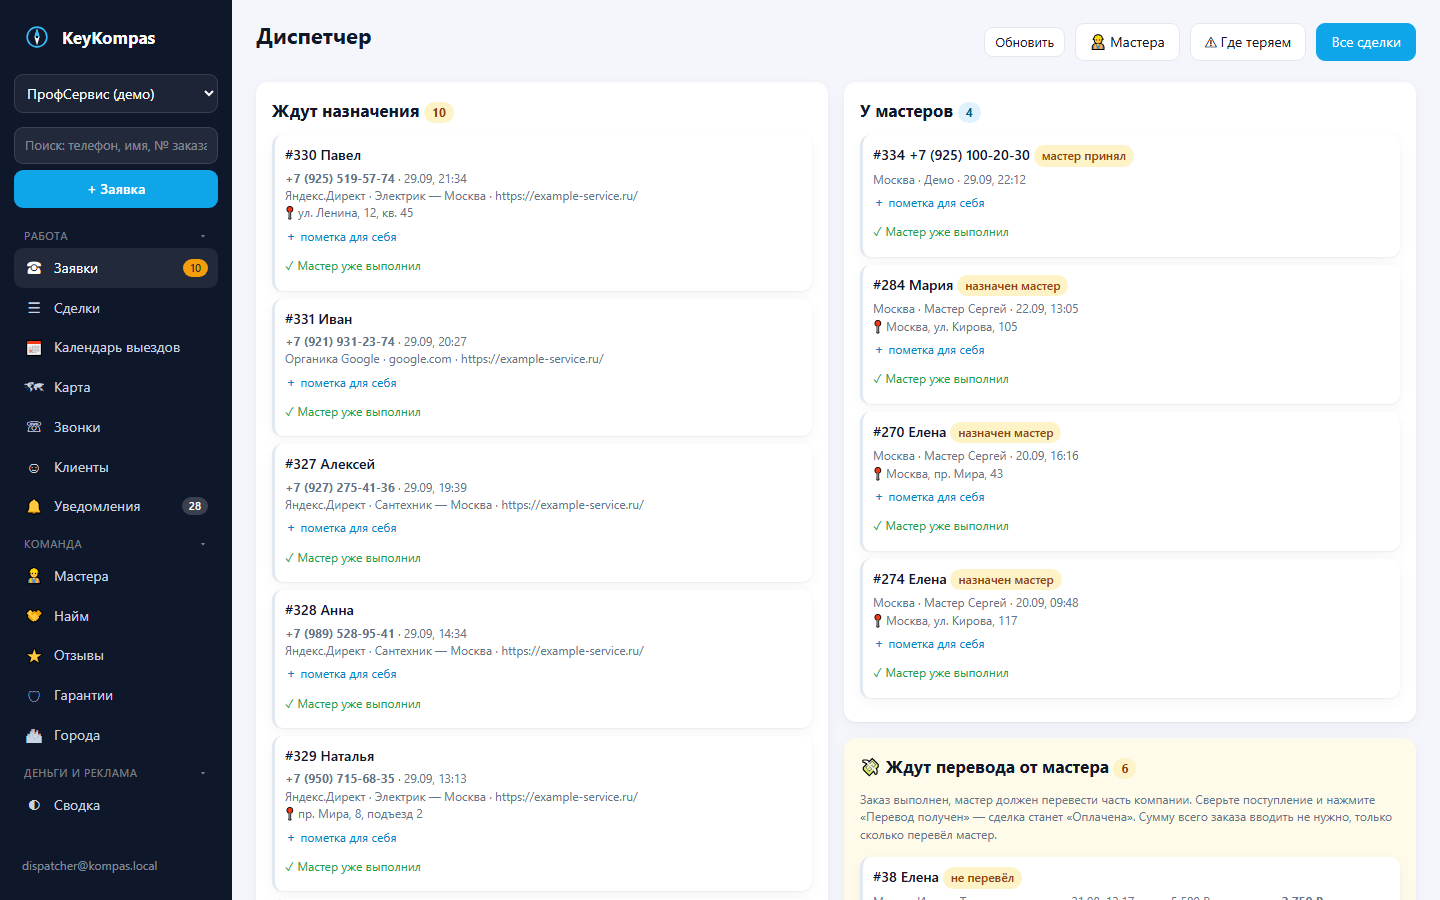1440x900 pixels.
Task: Open Сделки in the sidebar menu
Action: (x=116, y=308)
